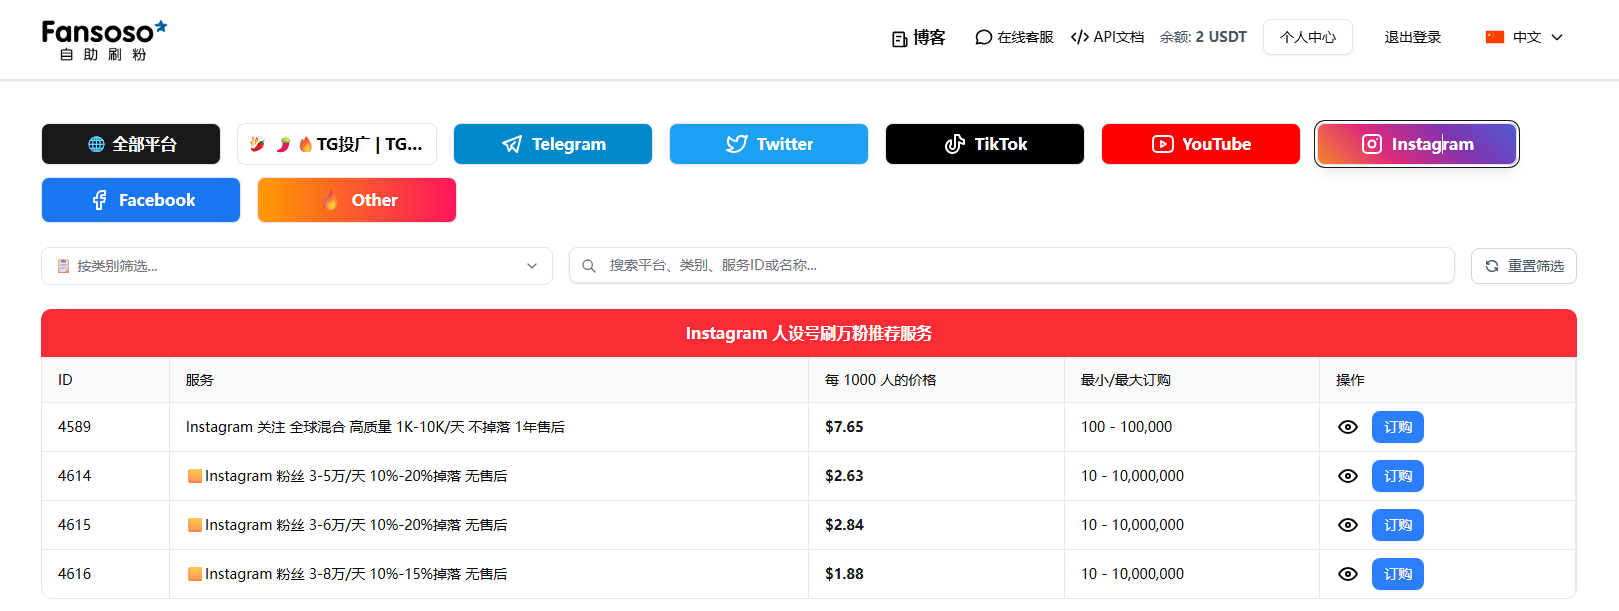Screen dimensions: 1619x611
Task: Select the Other platform tab
Action: coord(357,200)
